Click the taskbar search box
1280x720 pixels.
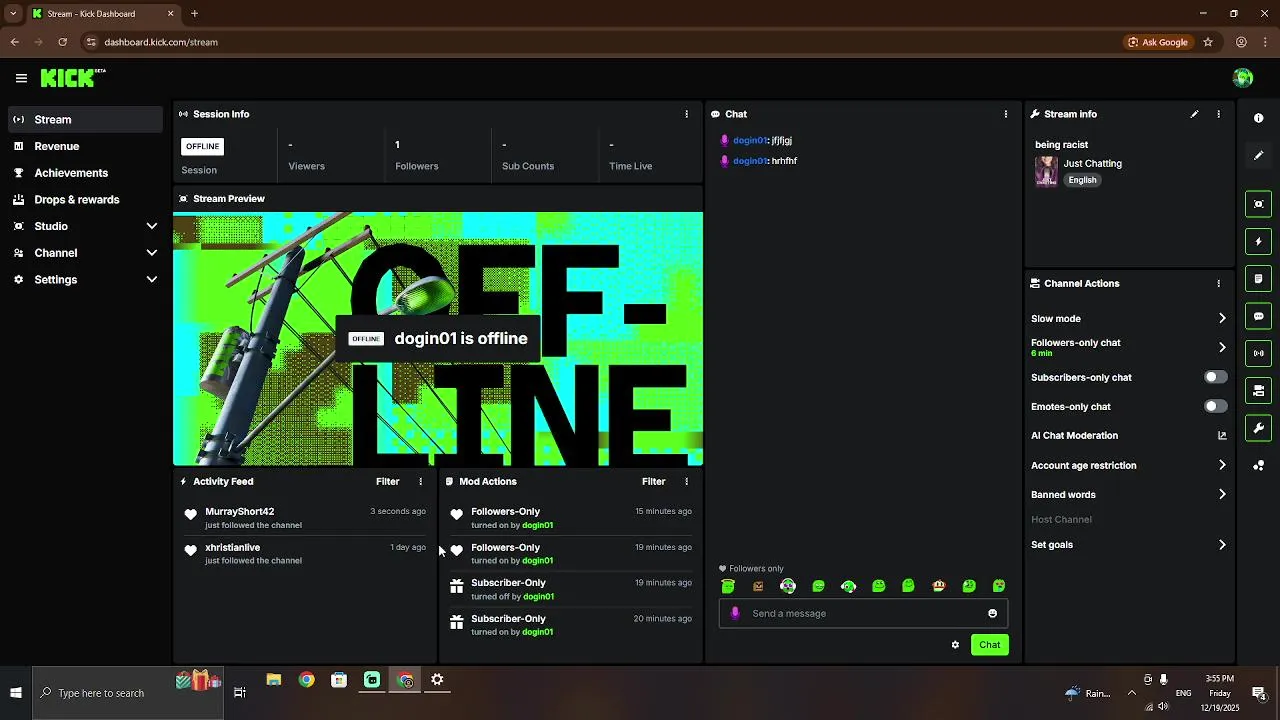(x=128, y=693)
